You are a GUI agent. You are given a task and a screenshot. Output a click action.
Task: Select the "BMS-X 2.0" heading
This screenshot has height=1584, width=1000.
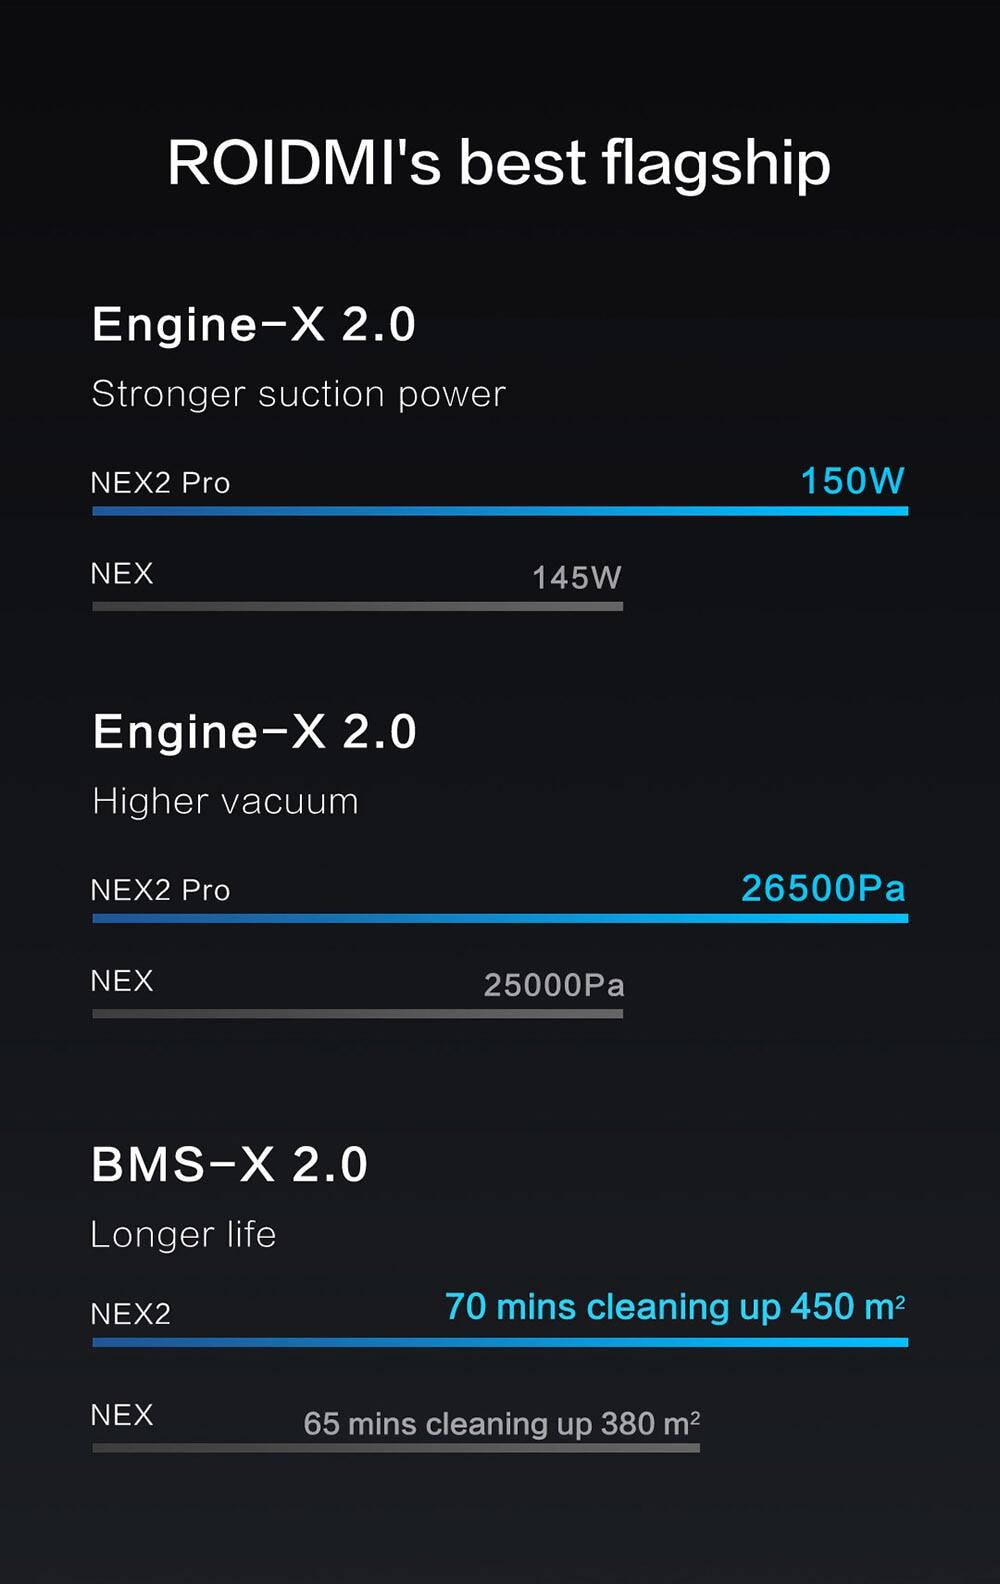(x=230, y=1165)
